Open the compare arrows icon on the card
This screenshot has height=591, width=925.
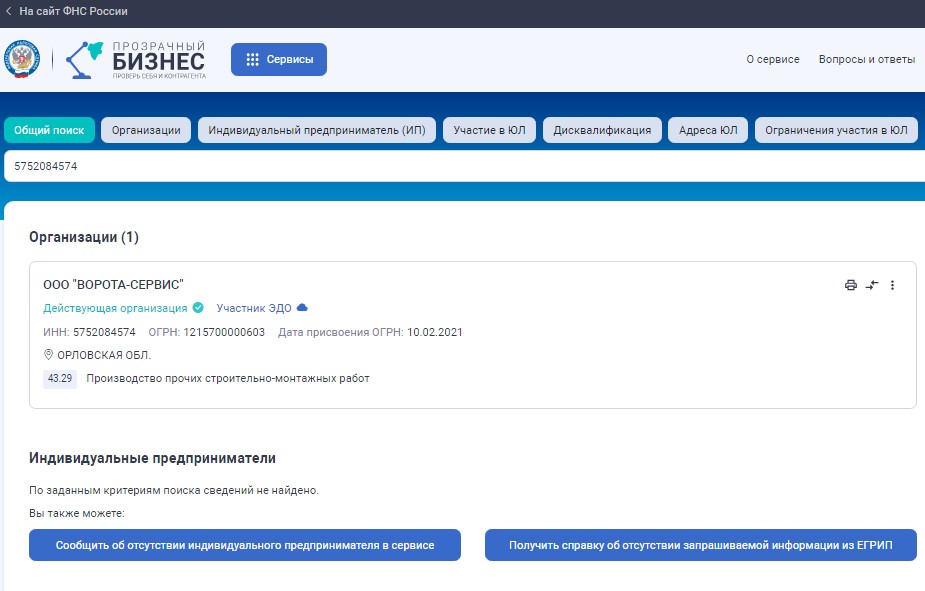[872, 284]
